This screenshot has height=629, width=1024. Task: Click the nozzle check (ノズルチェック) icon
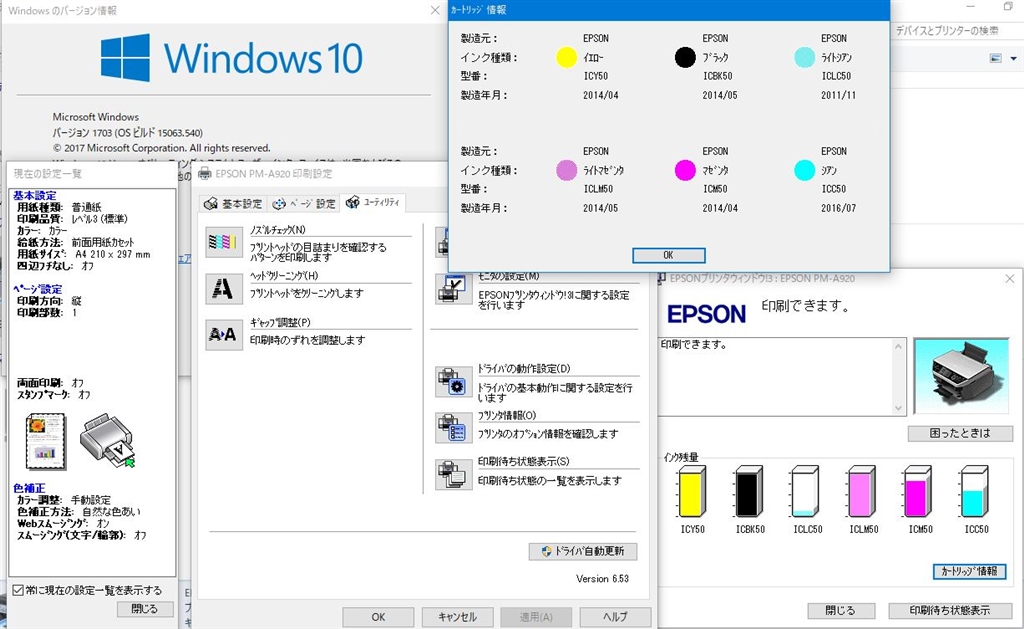[223, 242]
